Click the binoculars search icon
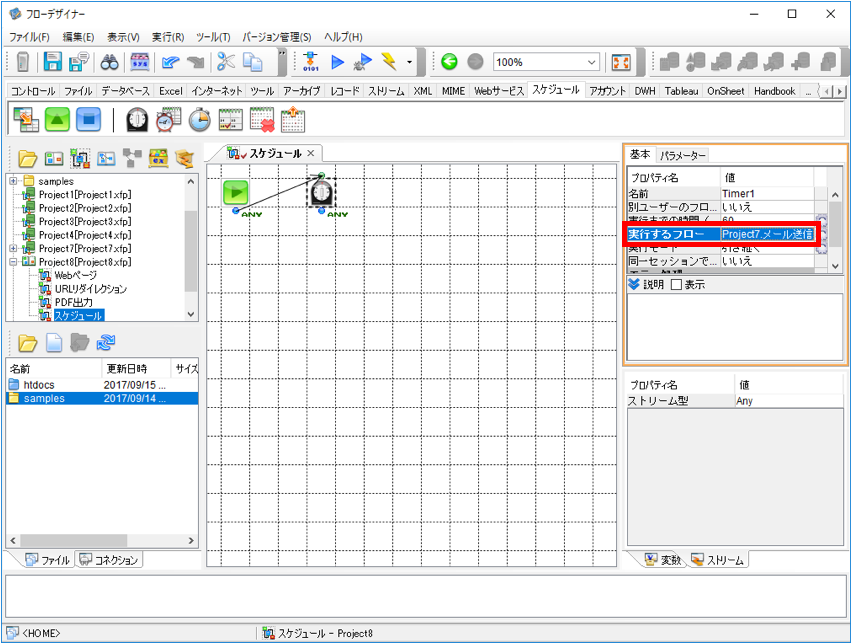Viewport: 852px width, 643px height. 109,63
